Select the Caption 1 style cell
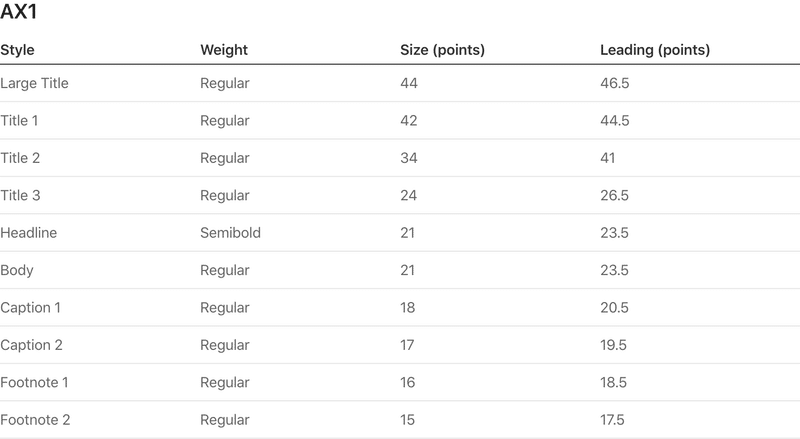The width and height of the screenshot is (800, 439). pos(30,307)
